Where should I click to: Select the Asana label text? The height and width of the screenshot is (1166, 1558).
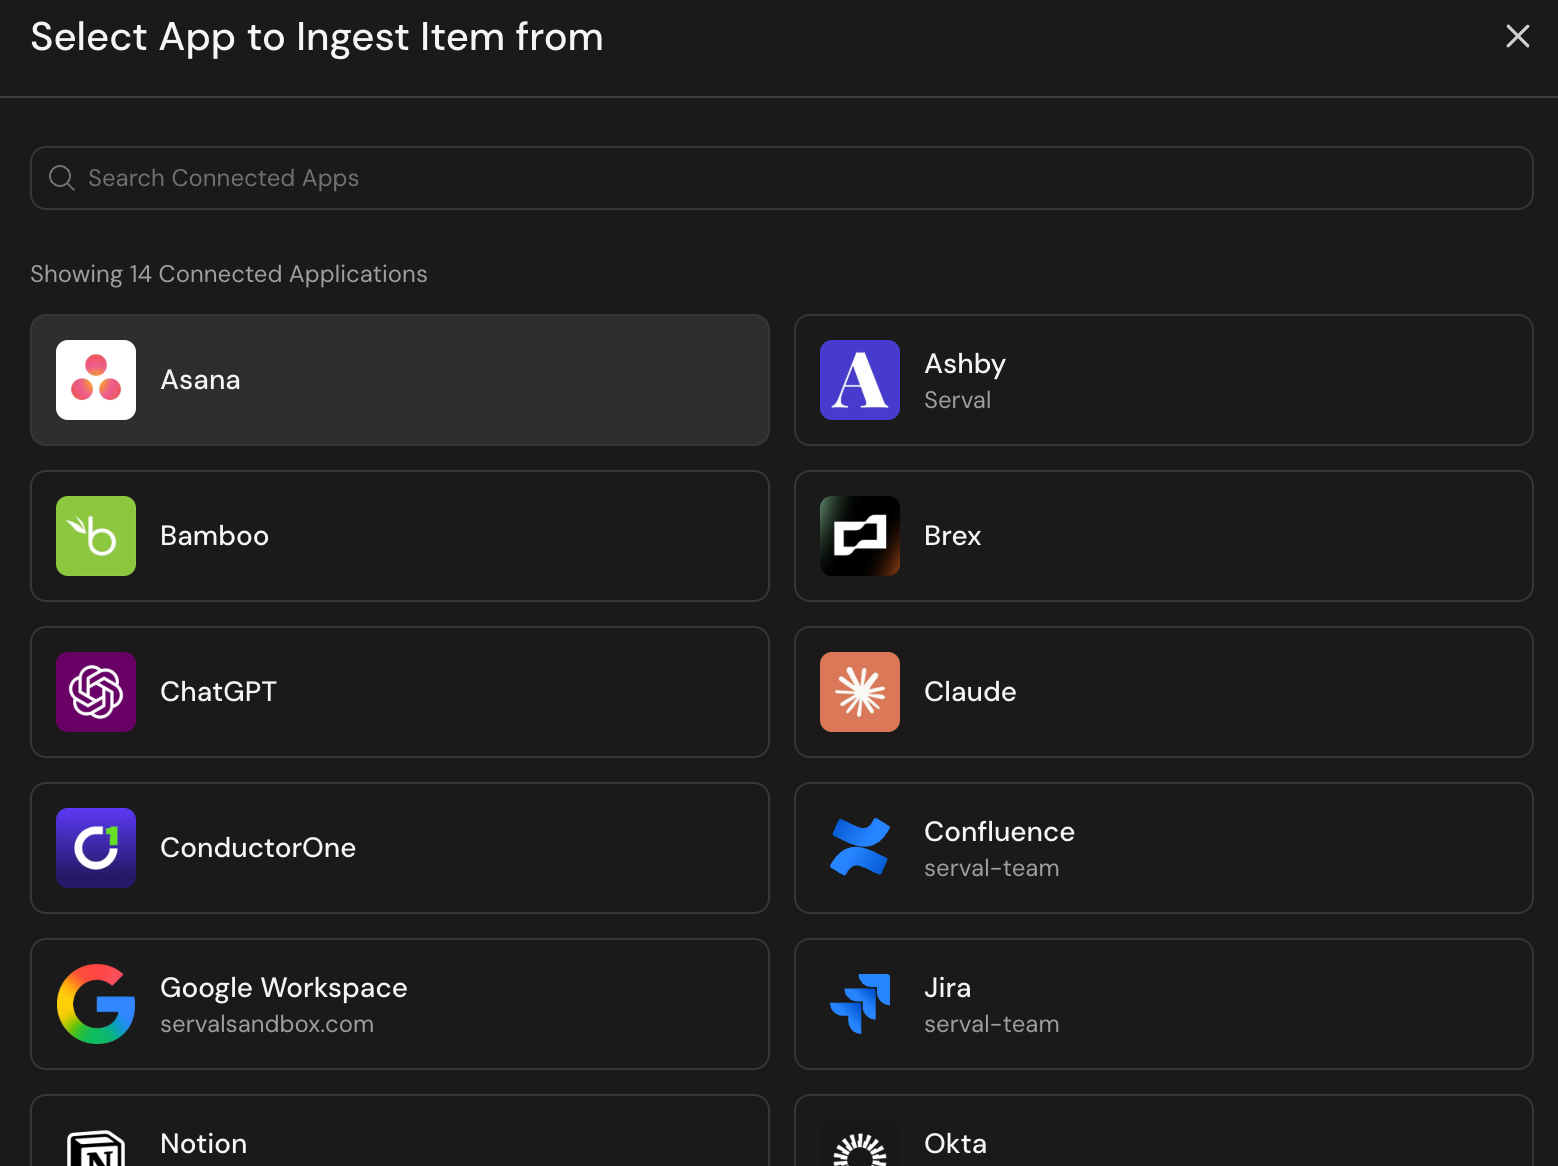(200, 380)
